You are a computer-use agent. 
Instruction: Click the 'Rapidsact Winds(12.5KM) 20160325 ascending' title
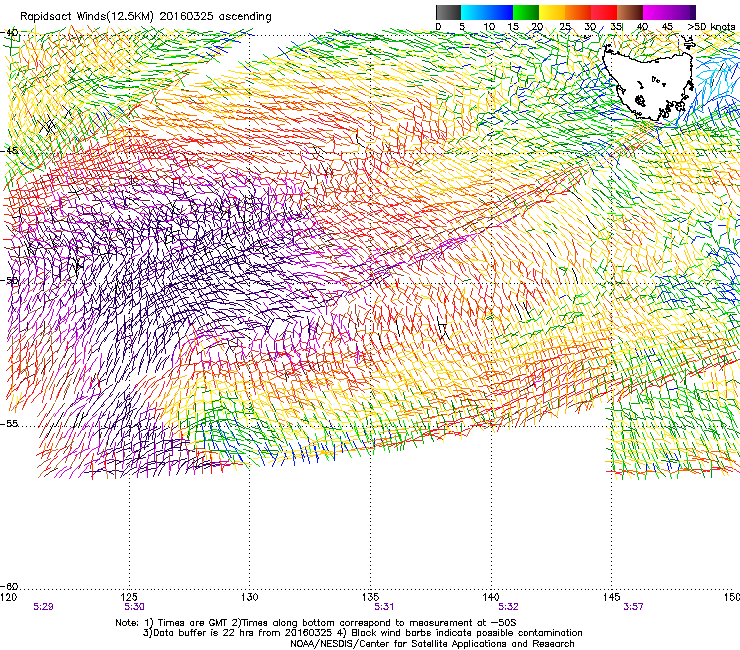coord(146,17)
